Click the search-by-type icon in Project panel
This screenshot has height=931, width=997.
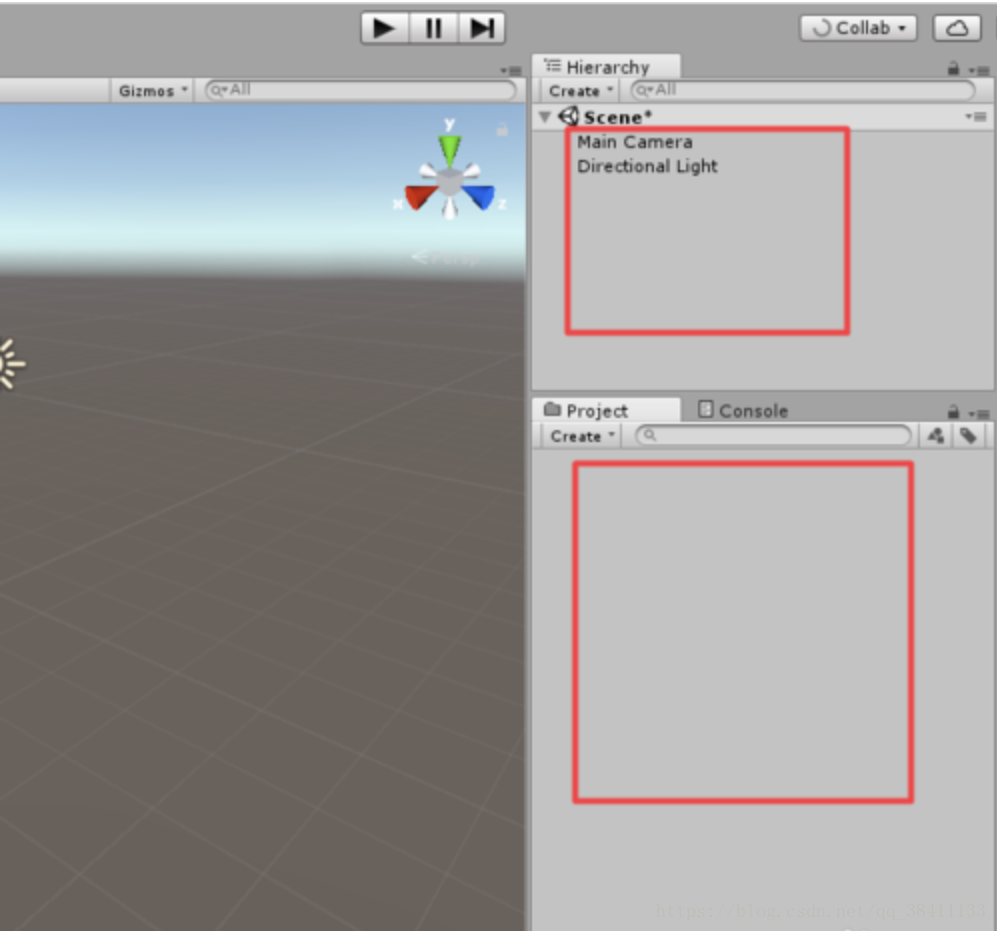click(x=936, y=435)
